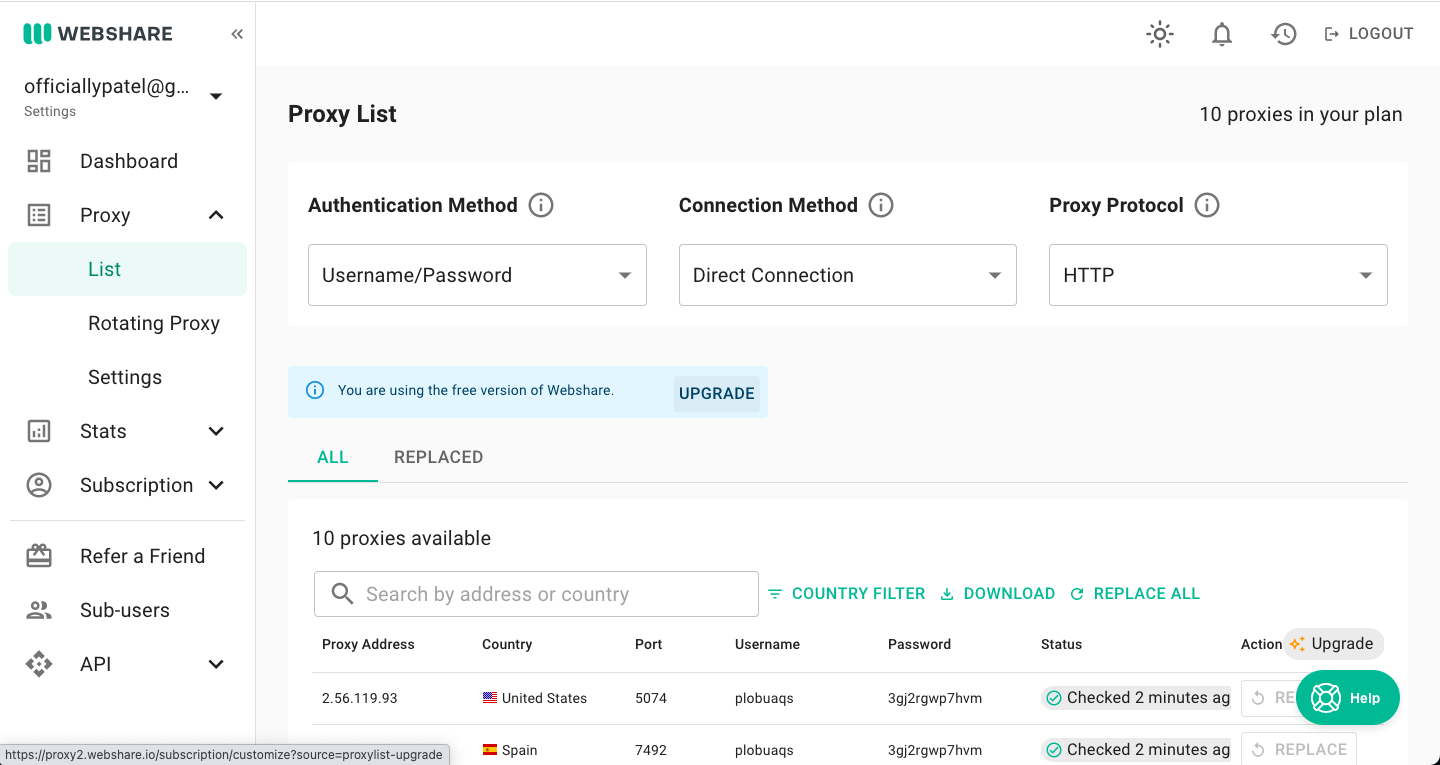Viewport: 1440px width, 765px height.
Task: Click DOWNLOAD proxy list
Action: [998, 594]
